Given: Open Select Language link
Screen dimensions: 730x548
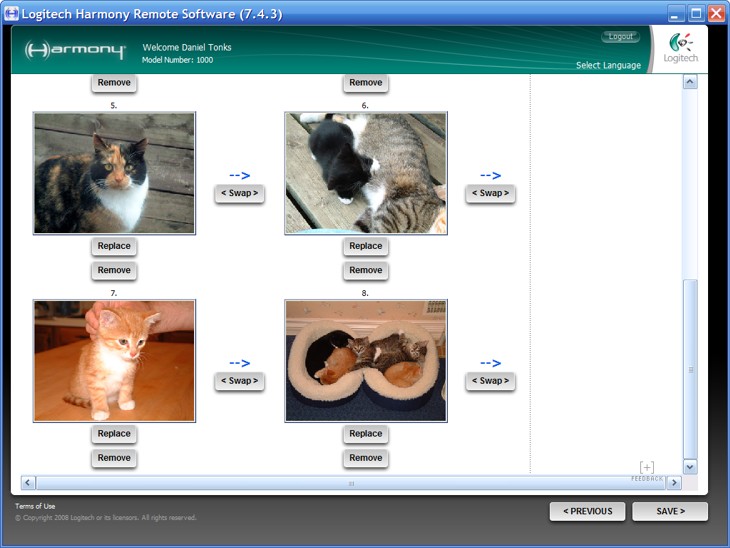Looking at the screenshot, I should click(x=608, y=65).
